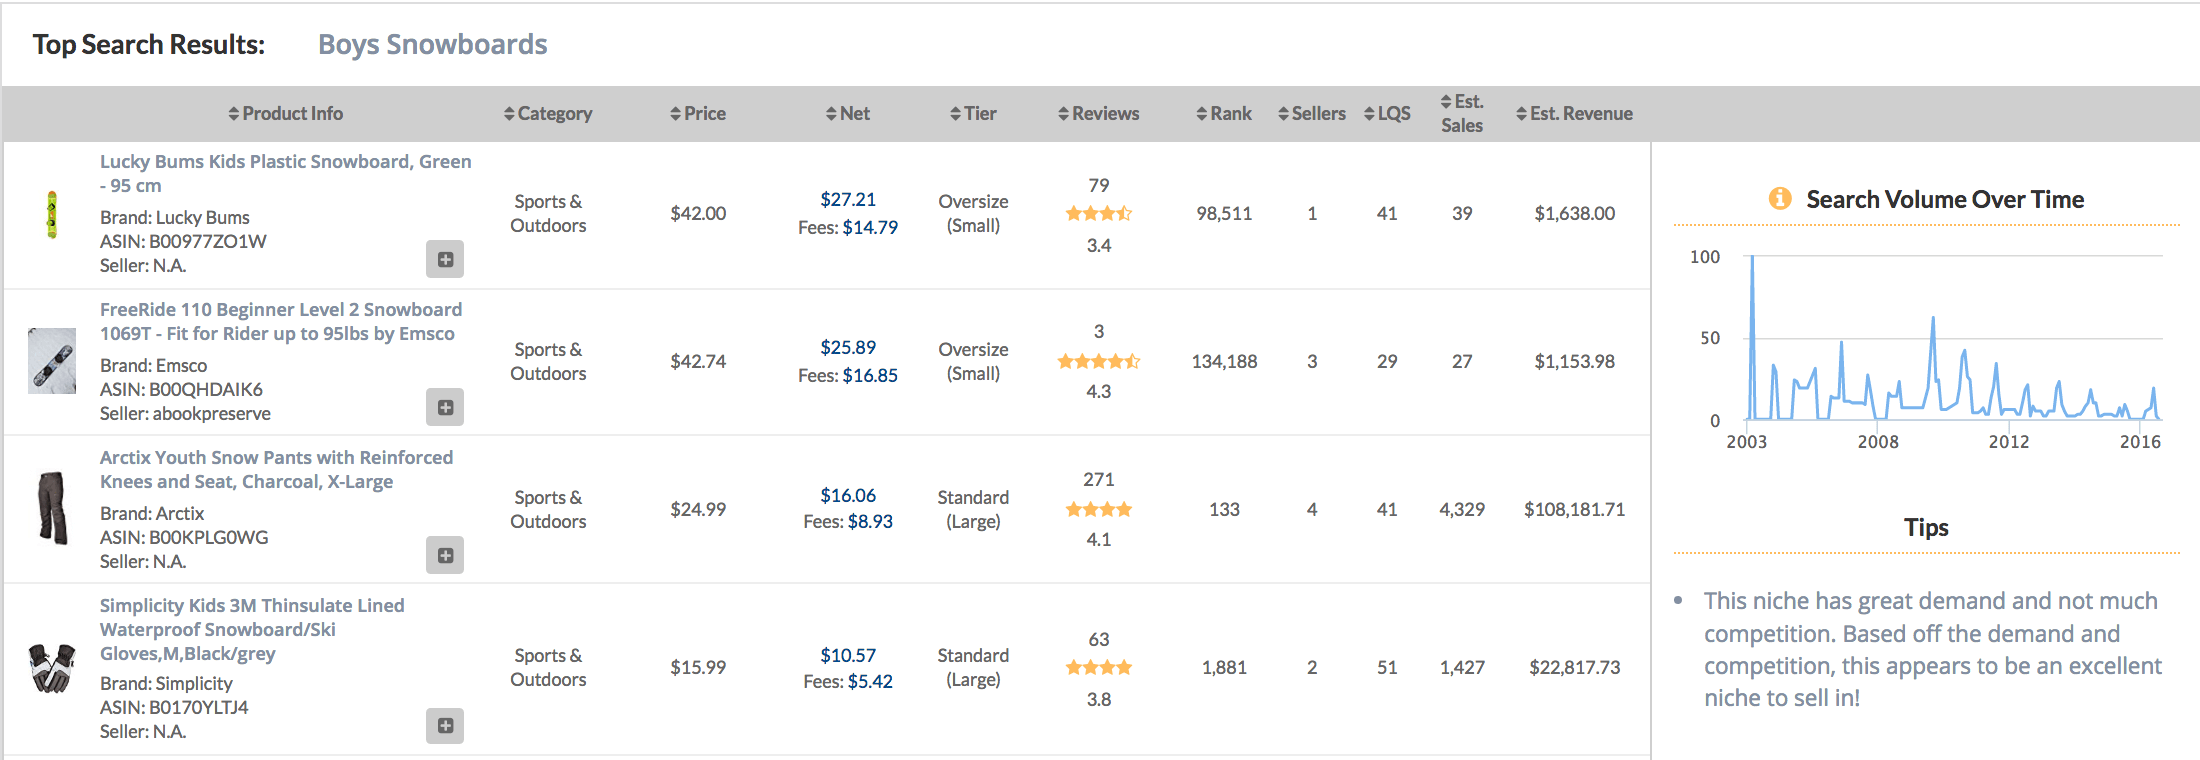The image size is (2200, 760).
Task: Expand details for Lucky Bums snowboard row
Action: pyautogui.click(x=445, y=259)
